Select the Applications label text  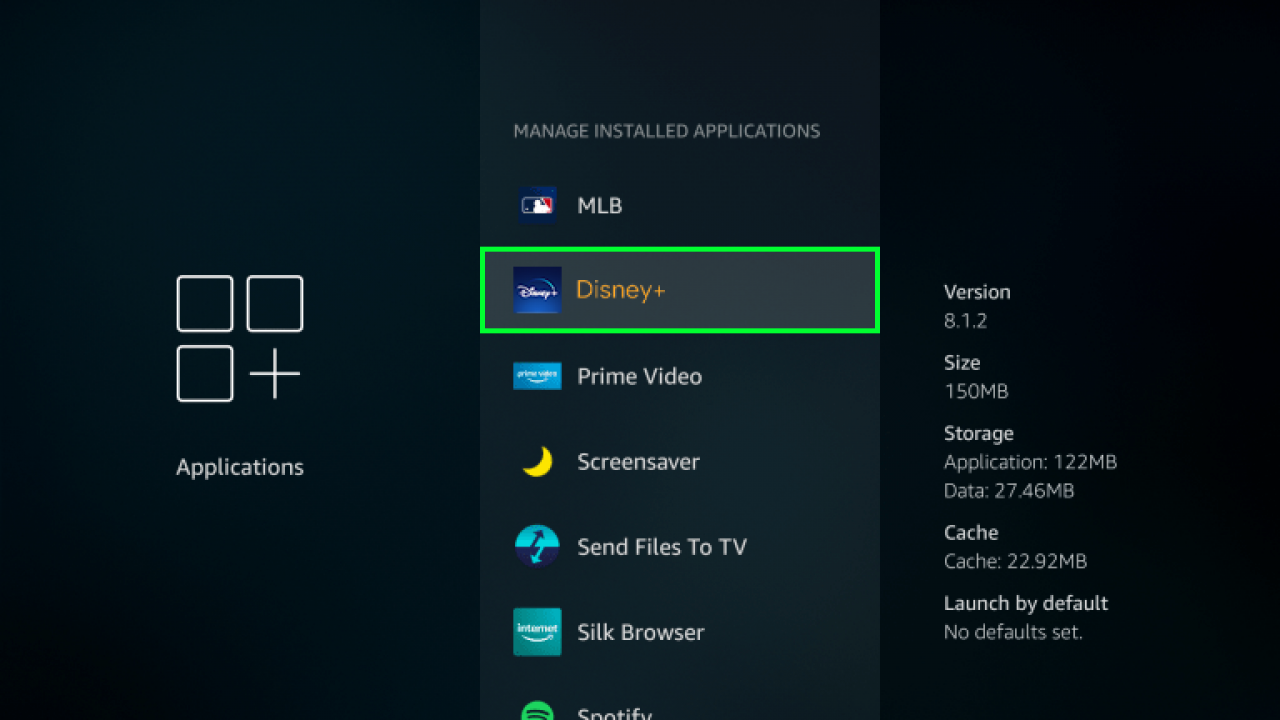(x=239, y=466)
